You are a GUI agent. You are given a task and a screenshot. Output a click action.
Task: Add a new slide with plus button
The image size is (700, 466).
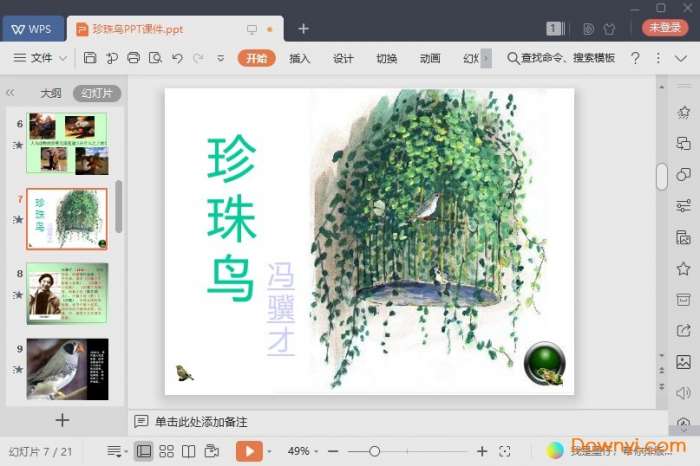(62, 420)
